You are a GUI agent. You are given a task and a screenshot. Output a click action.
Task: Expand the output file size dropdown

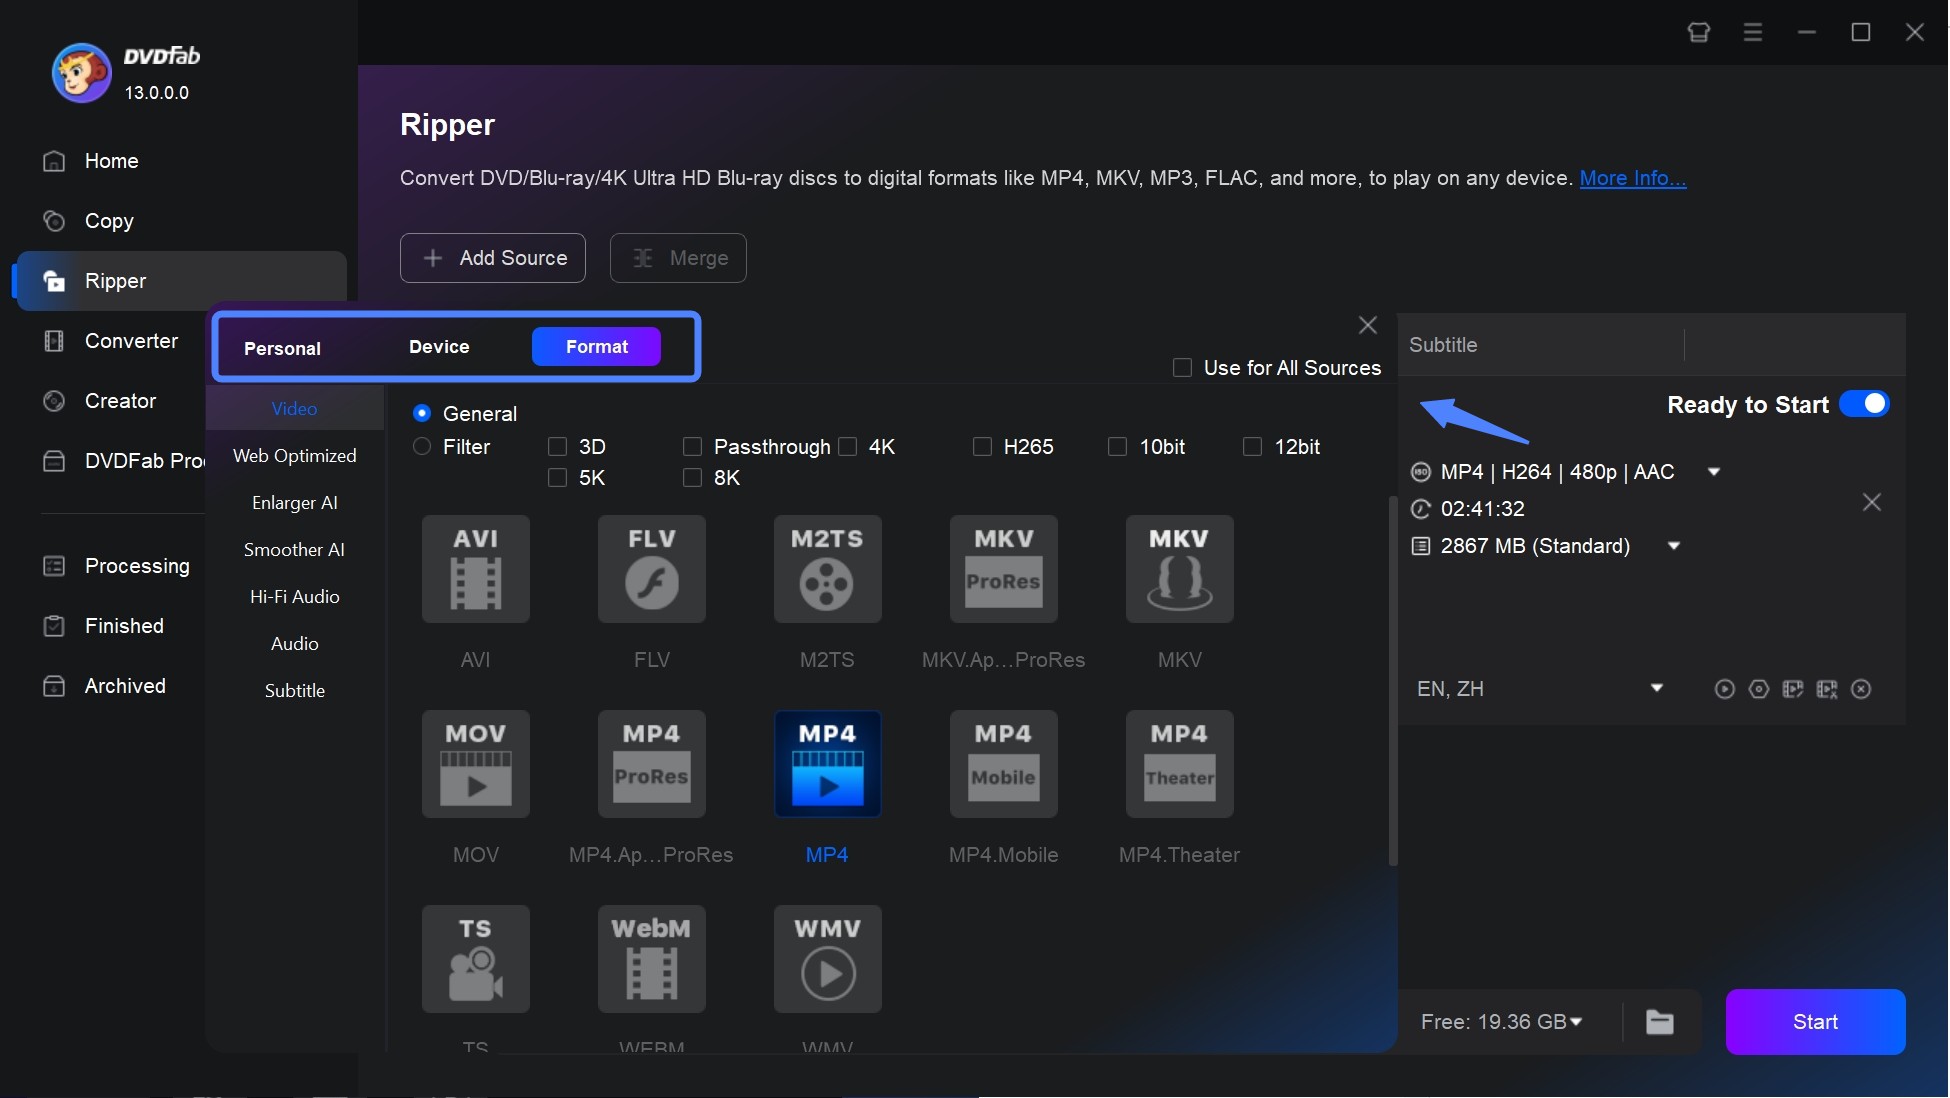[x=1674, y=545]
